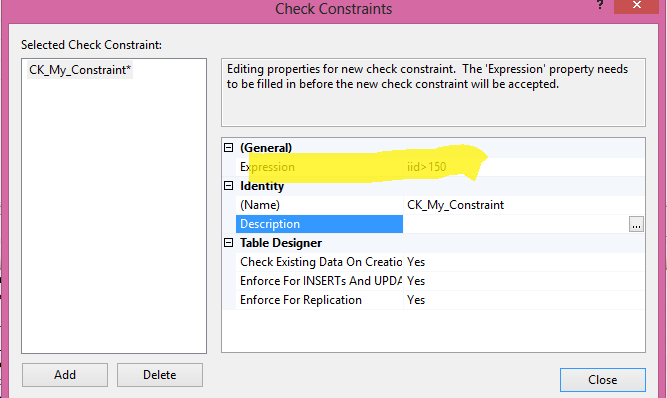Select the (Name) property row

(x=440, y=205)
